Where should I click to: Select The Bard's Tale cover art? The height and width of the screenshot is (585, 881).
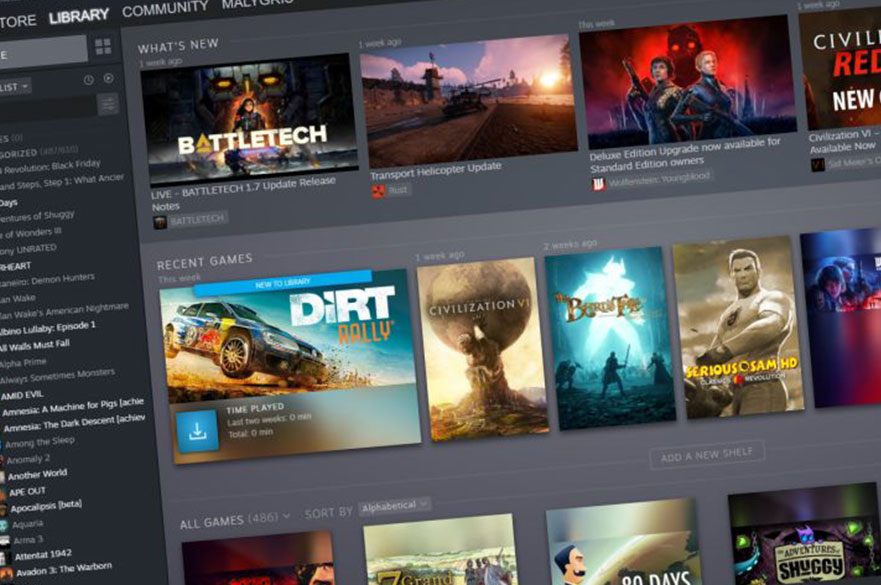611,338
